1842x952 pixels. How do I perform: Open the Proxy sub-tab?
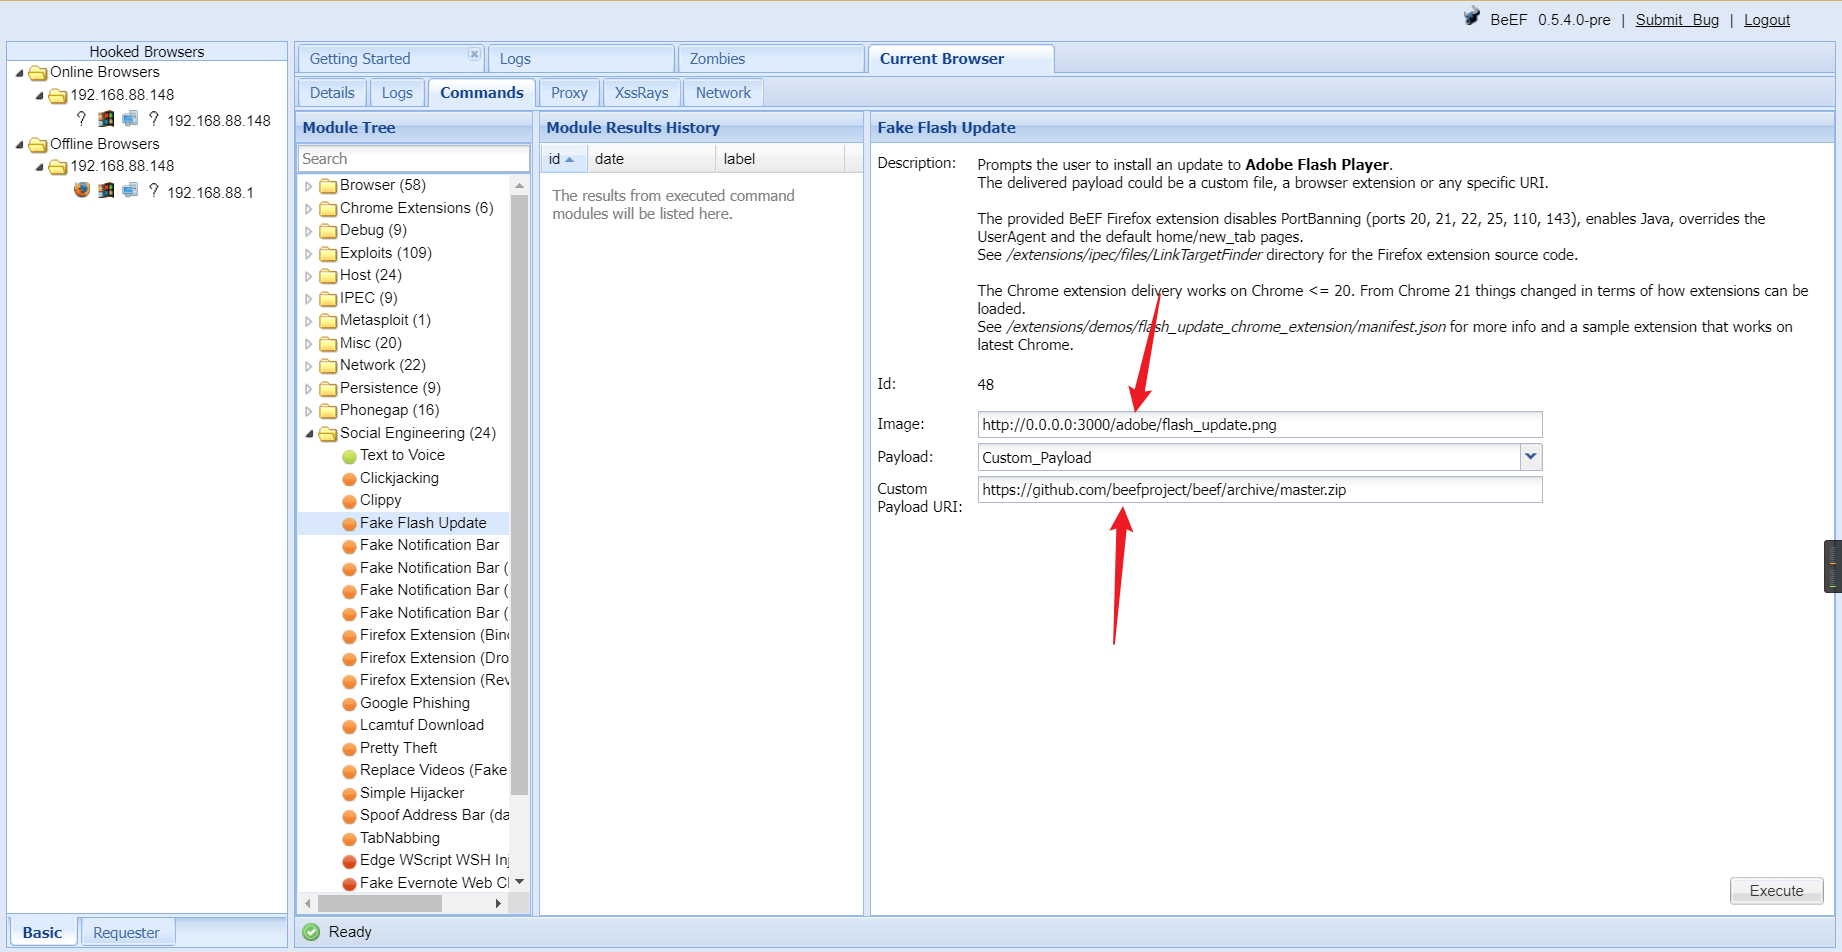(x=569, y=93)
